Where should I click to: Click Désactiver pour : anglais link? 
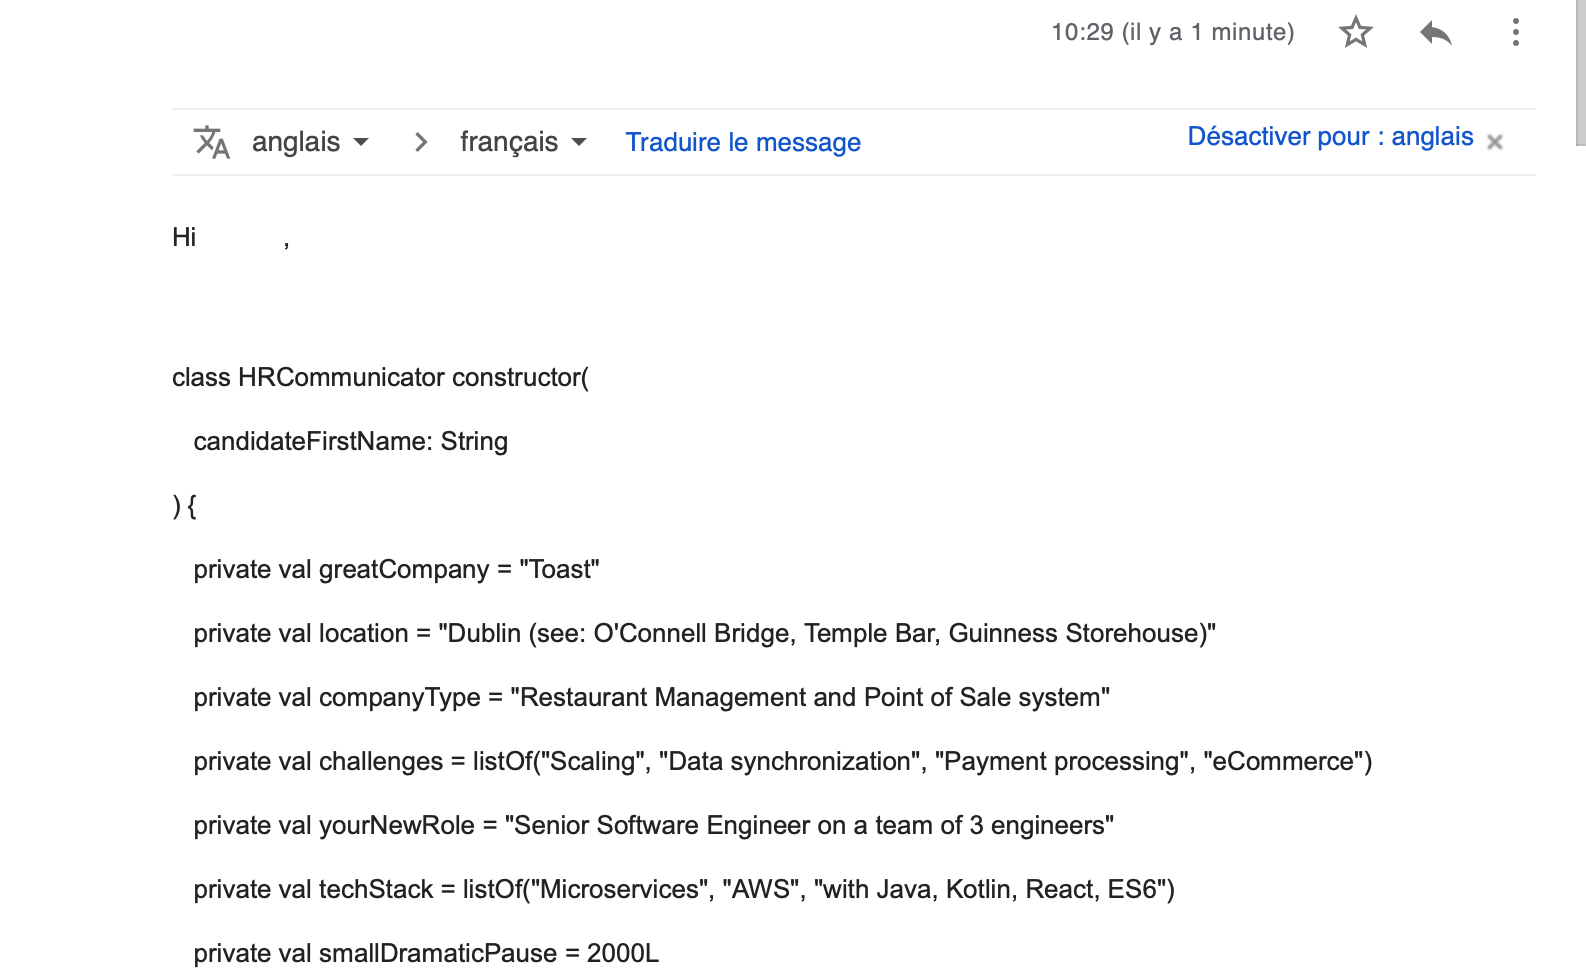pos(1330,137)
